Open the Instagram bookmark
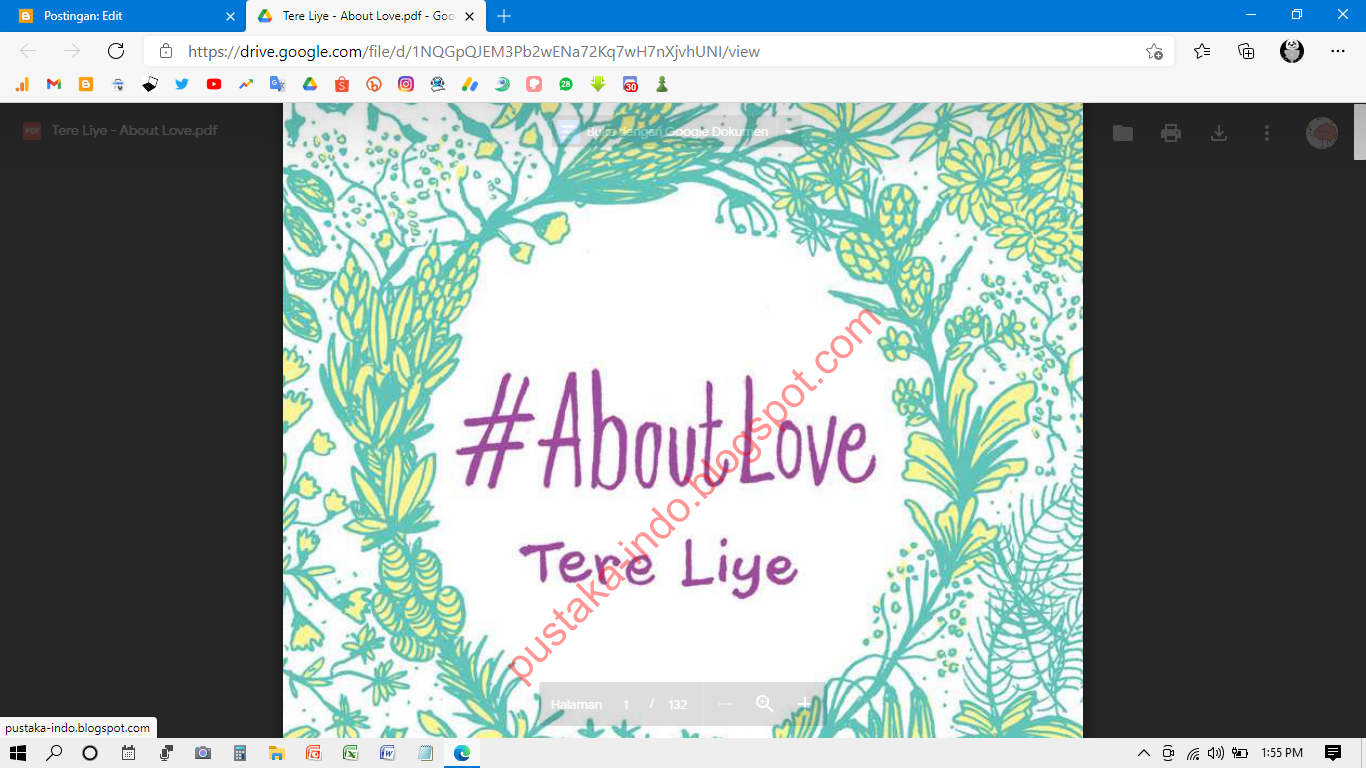 point(406,85)
